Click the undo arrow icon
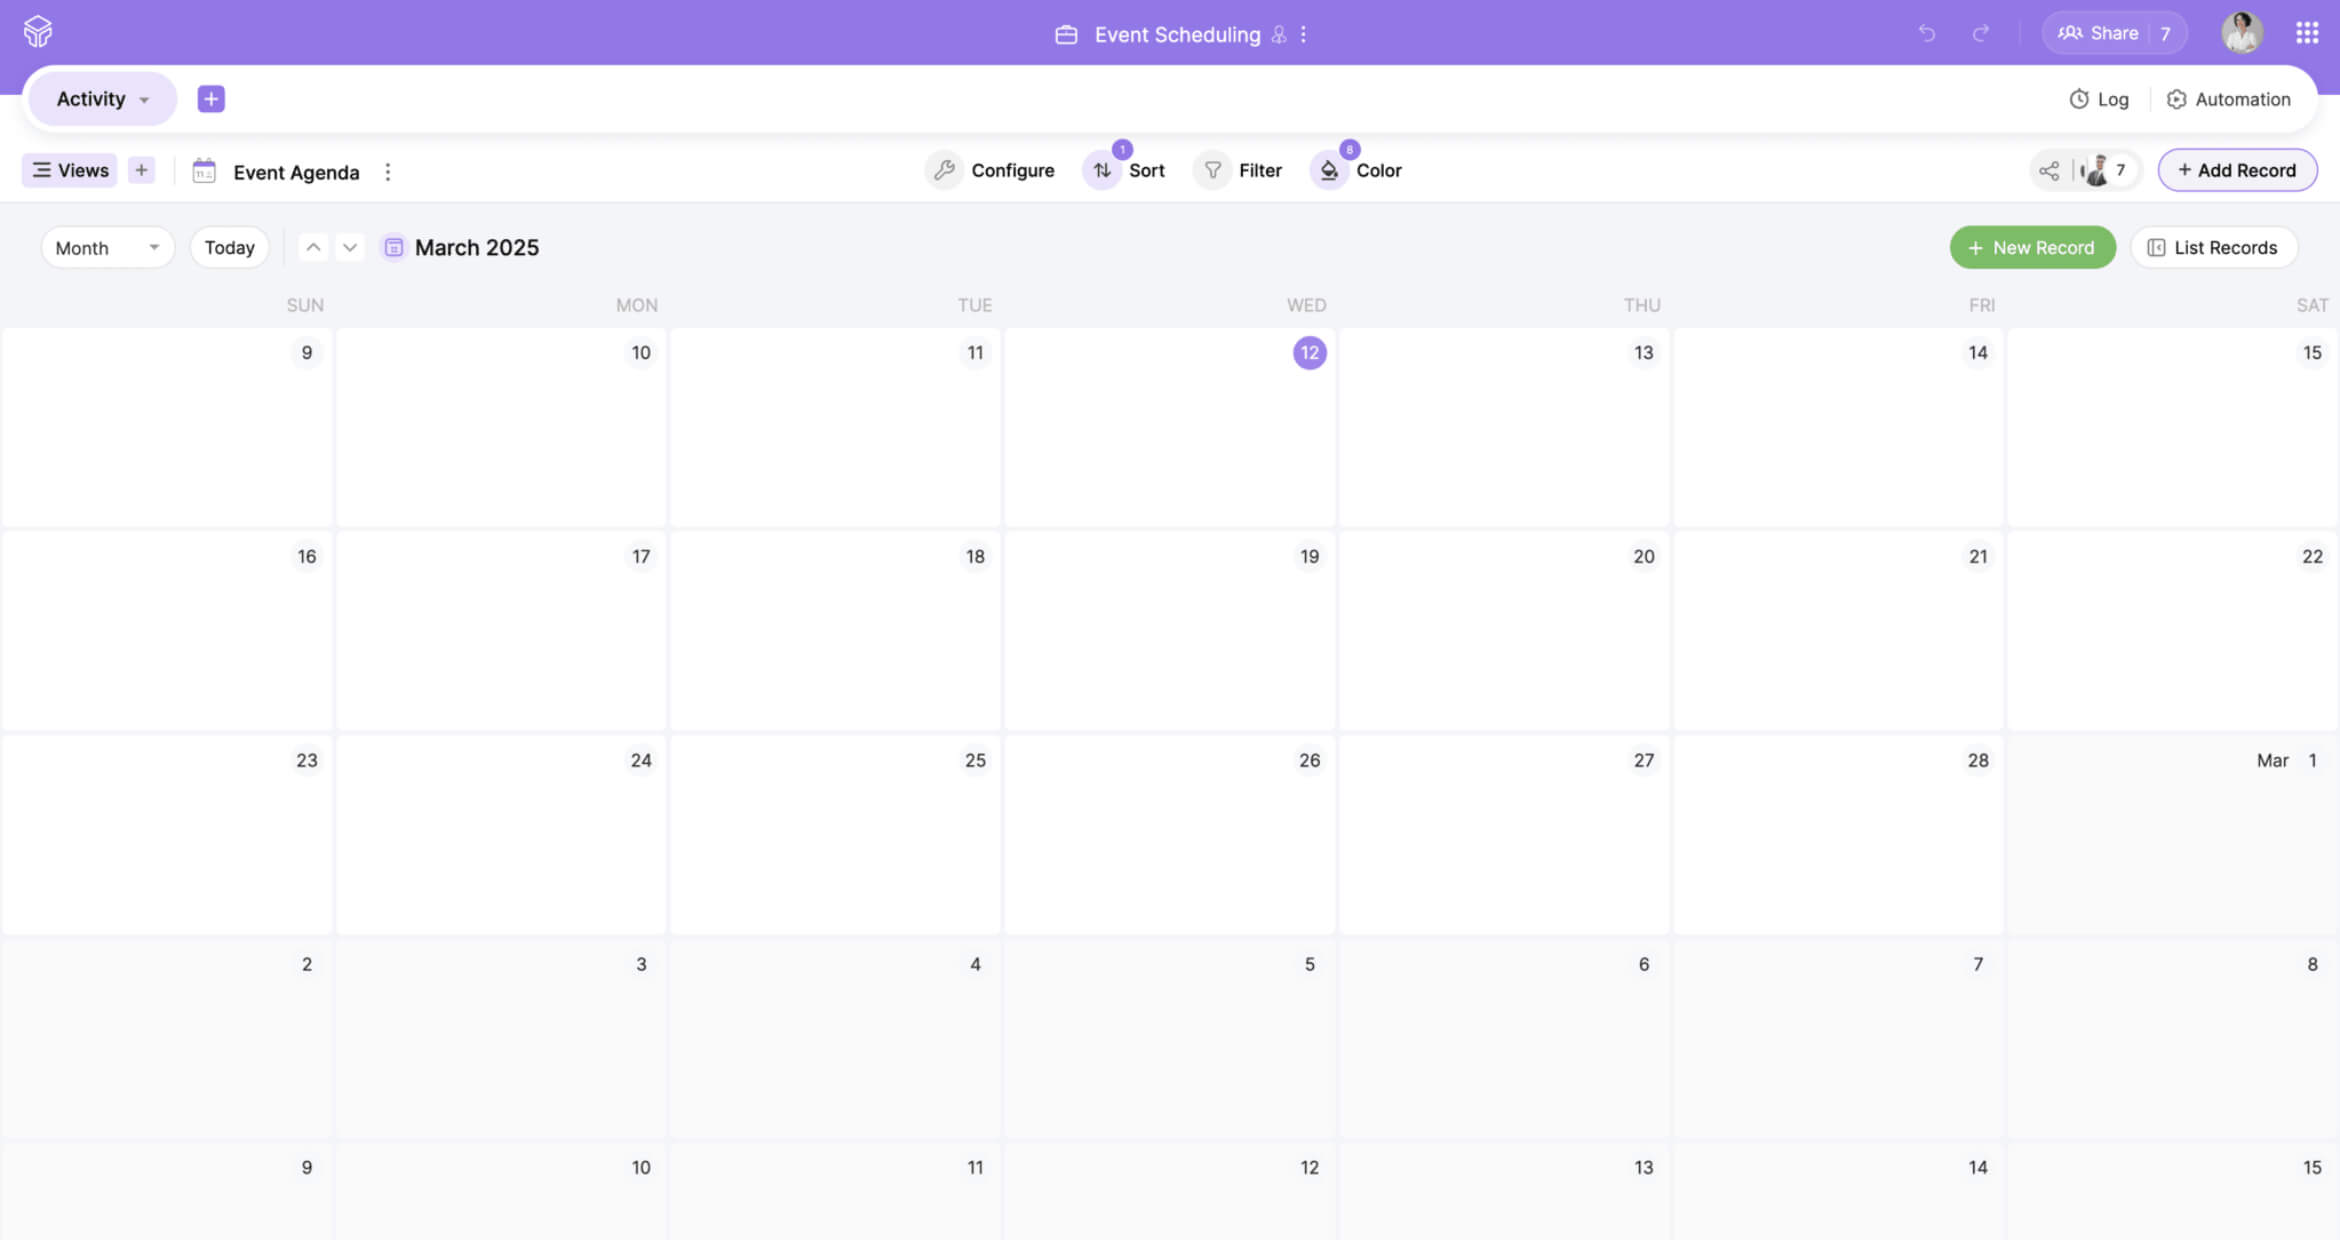 pos(1926,33)
